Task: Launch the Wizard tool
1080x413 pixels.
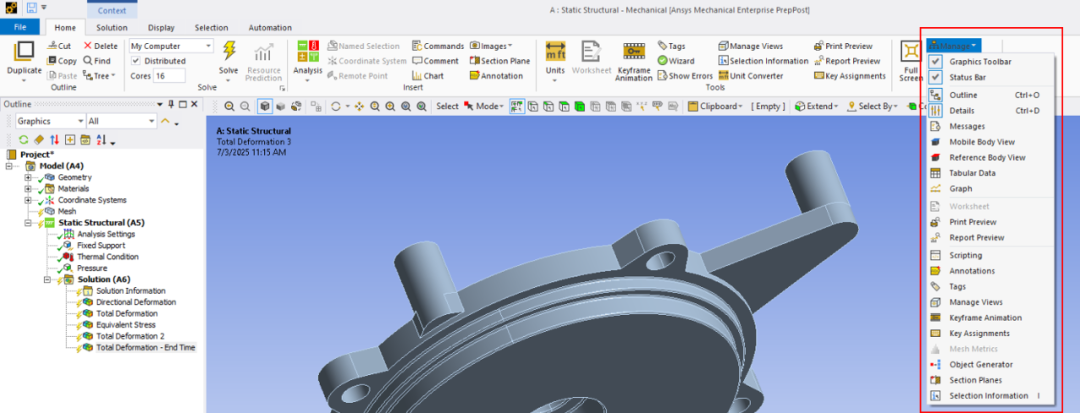Action: click(676, 61)
